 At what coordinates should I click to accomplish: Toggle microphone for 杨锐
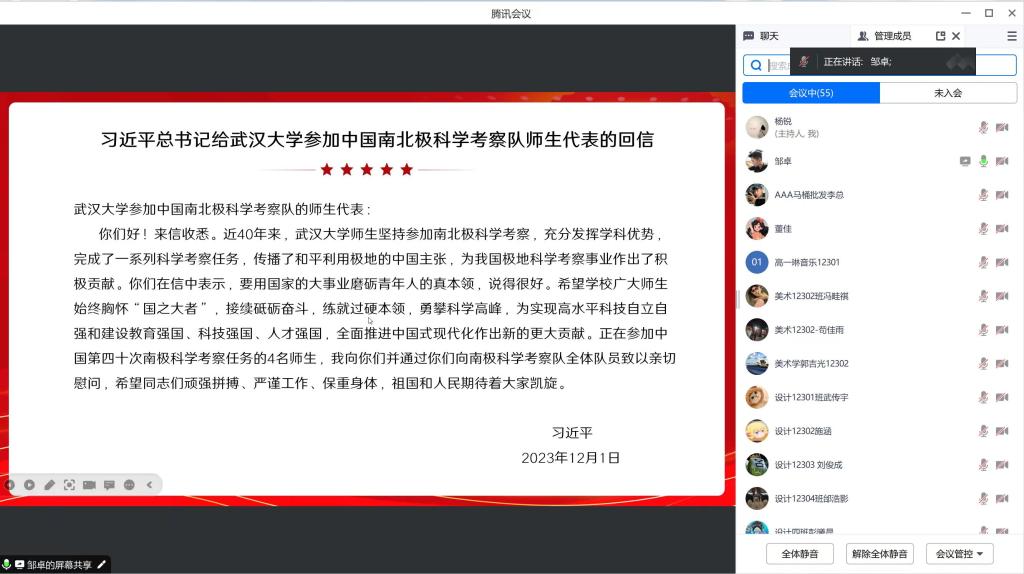coord(984,127)
